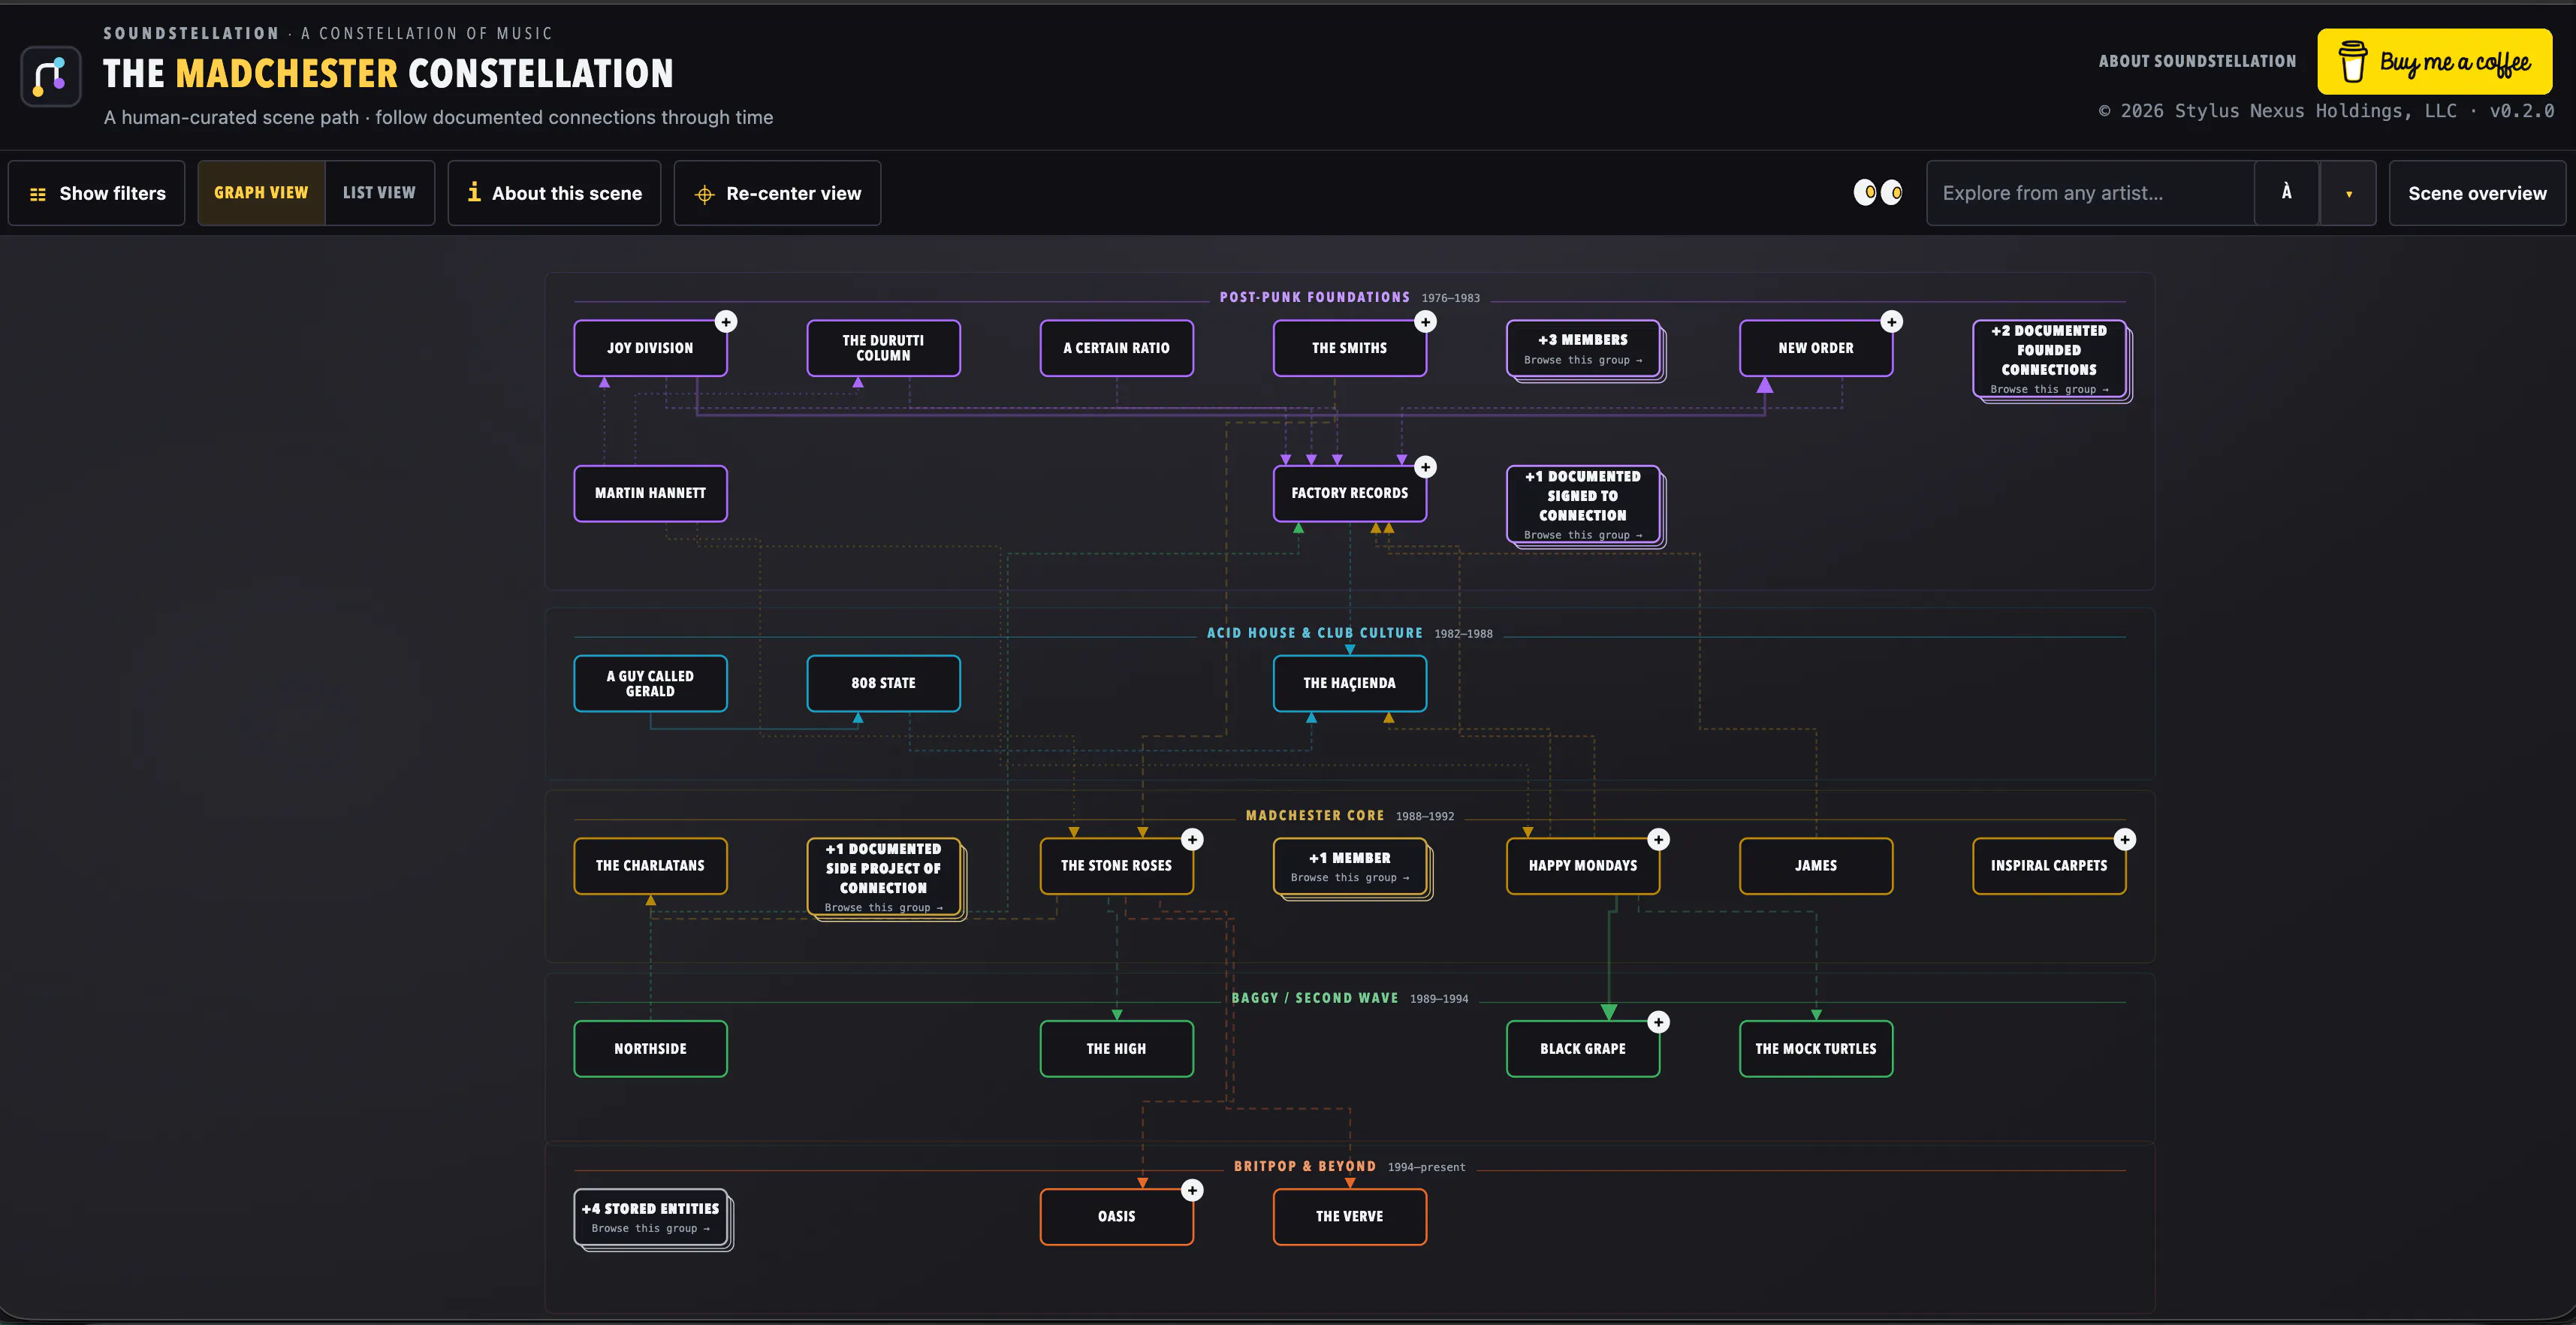Select The Durutti Column node

[883, 348]
